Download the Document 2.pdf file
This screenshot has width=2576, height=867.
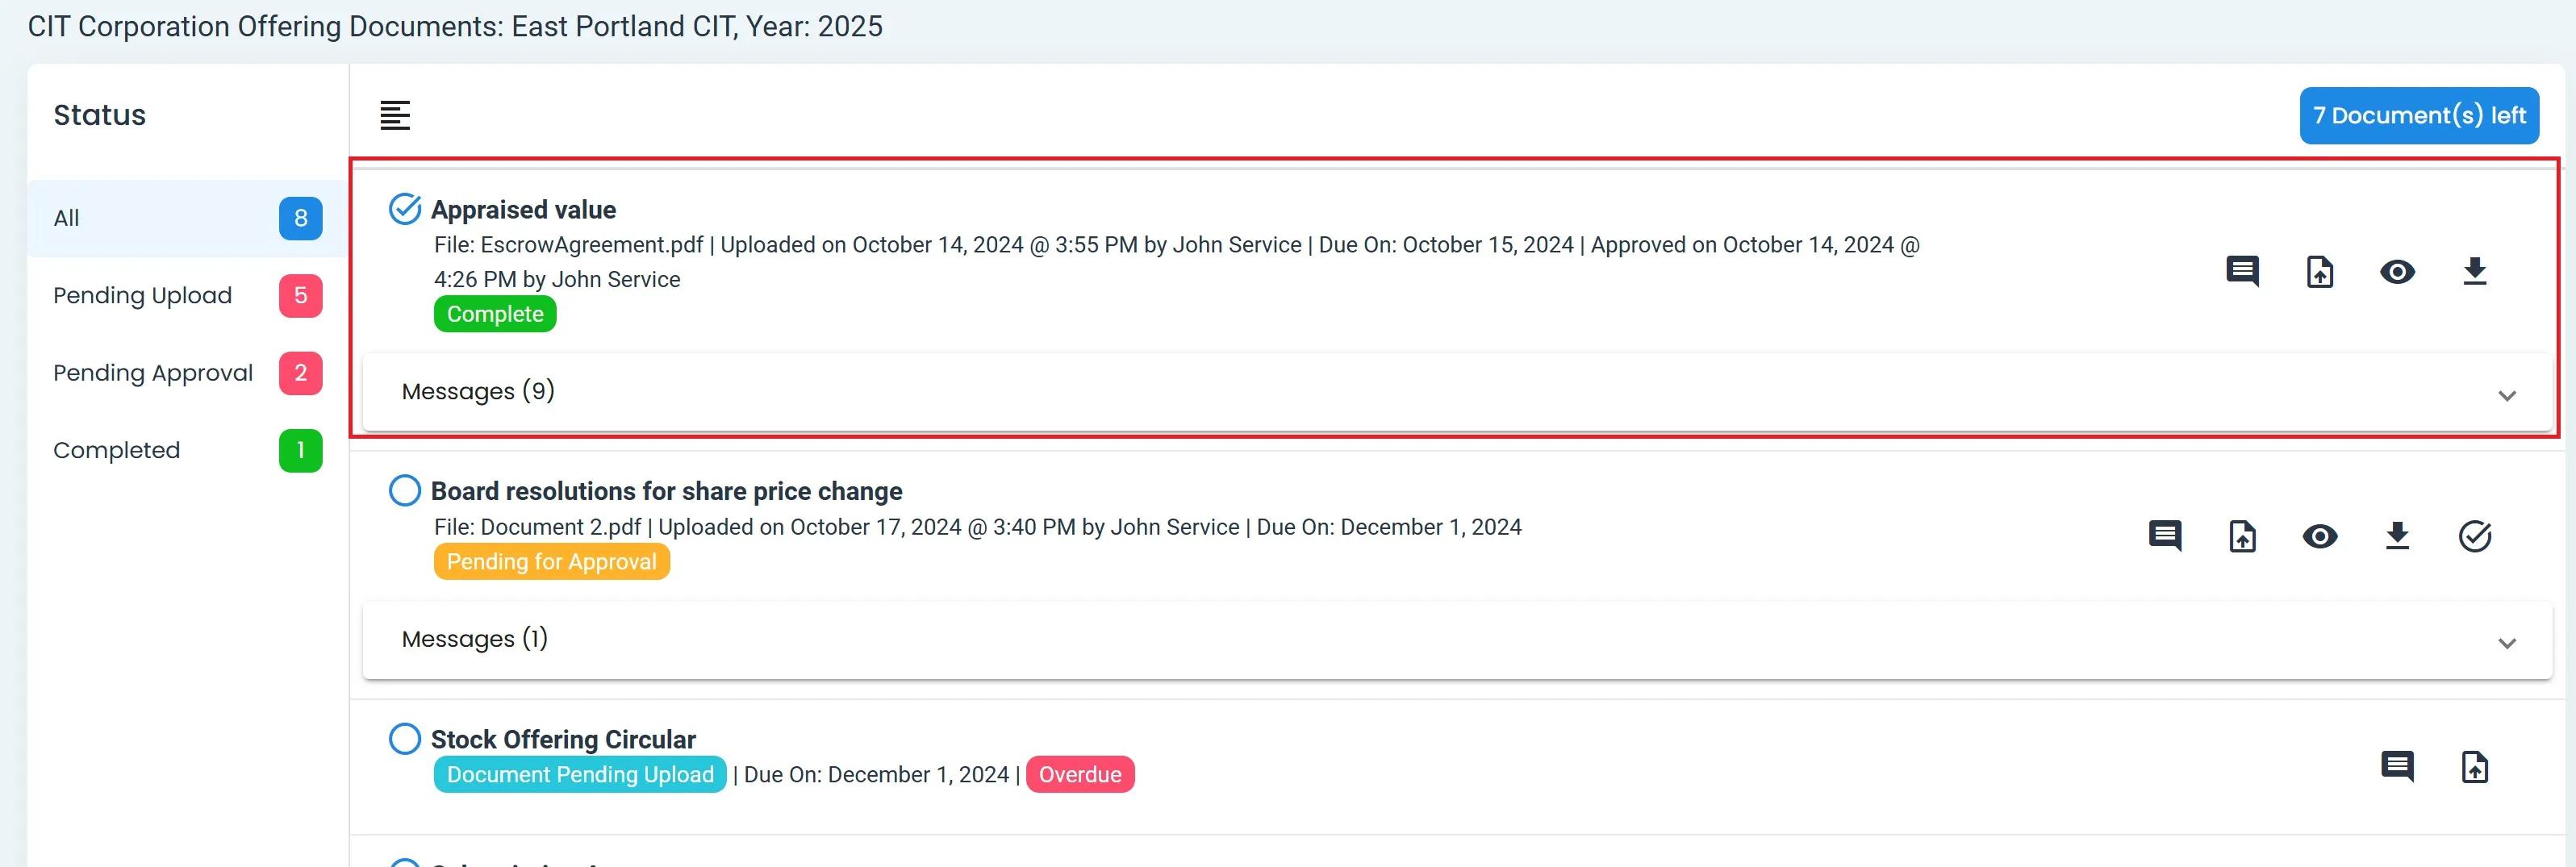click(x=2397, y=536)
